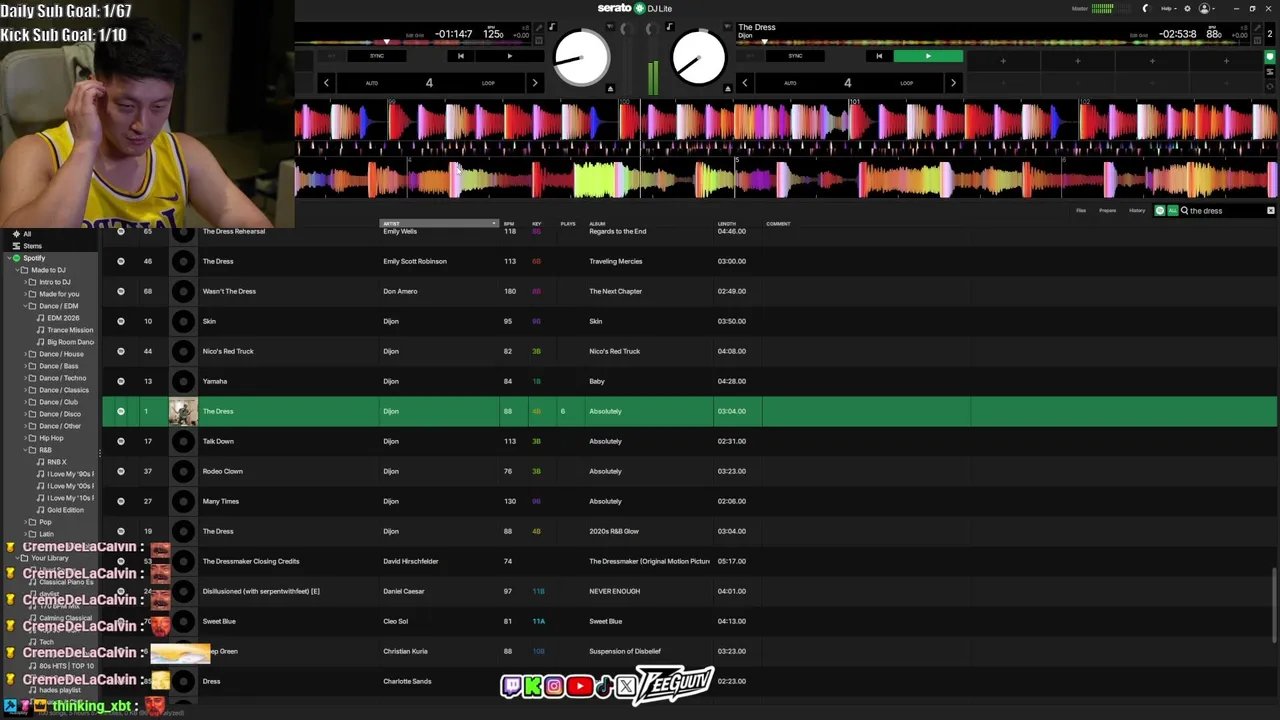Click the library list vertical scrollbar
The width and height of the screenshot is (1280, 720).
tap(1274, 605)
